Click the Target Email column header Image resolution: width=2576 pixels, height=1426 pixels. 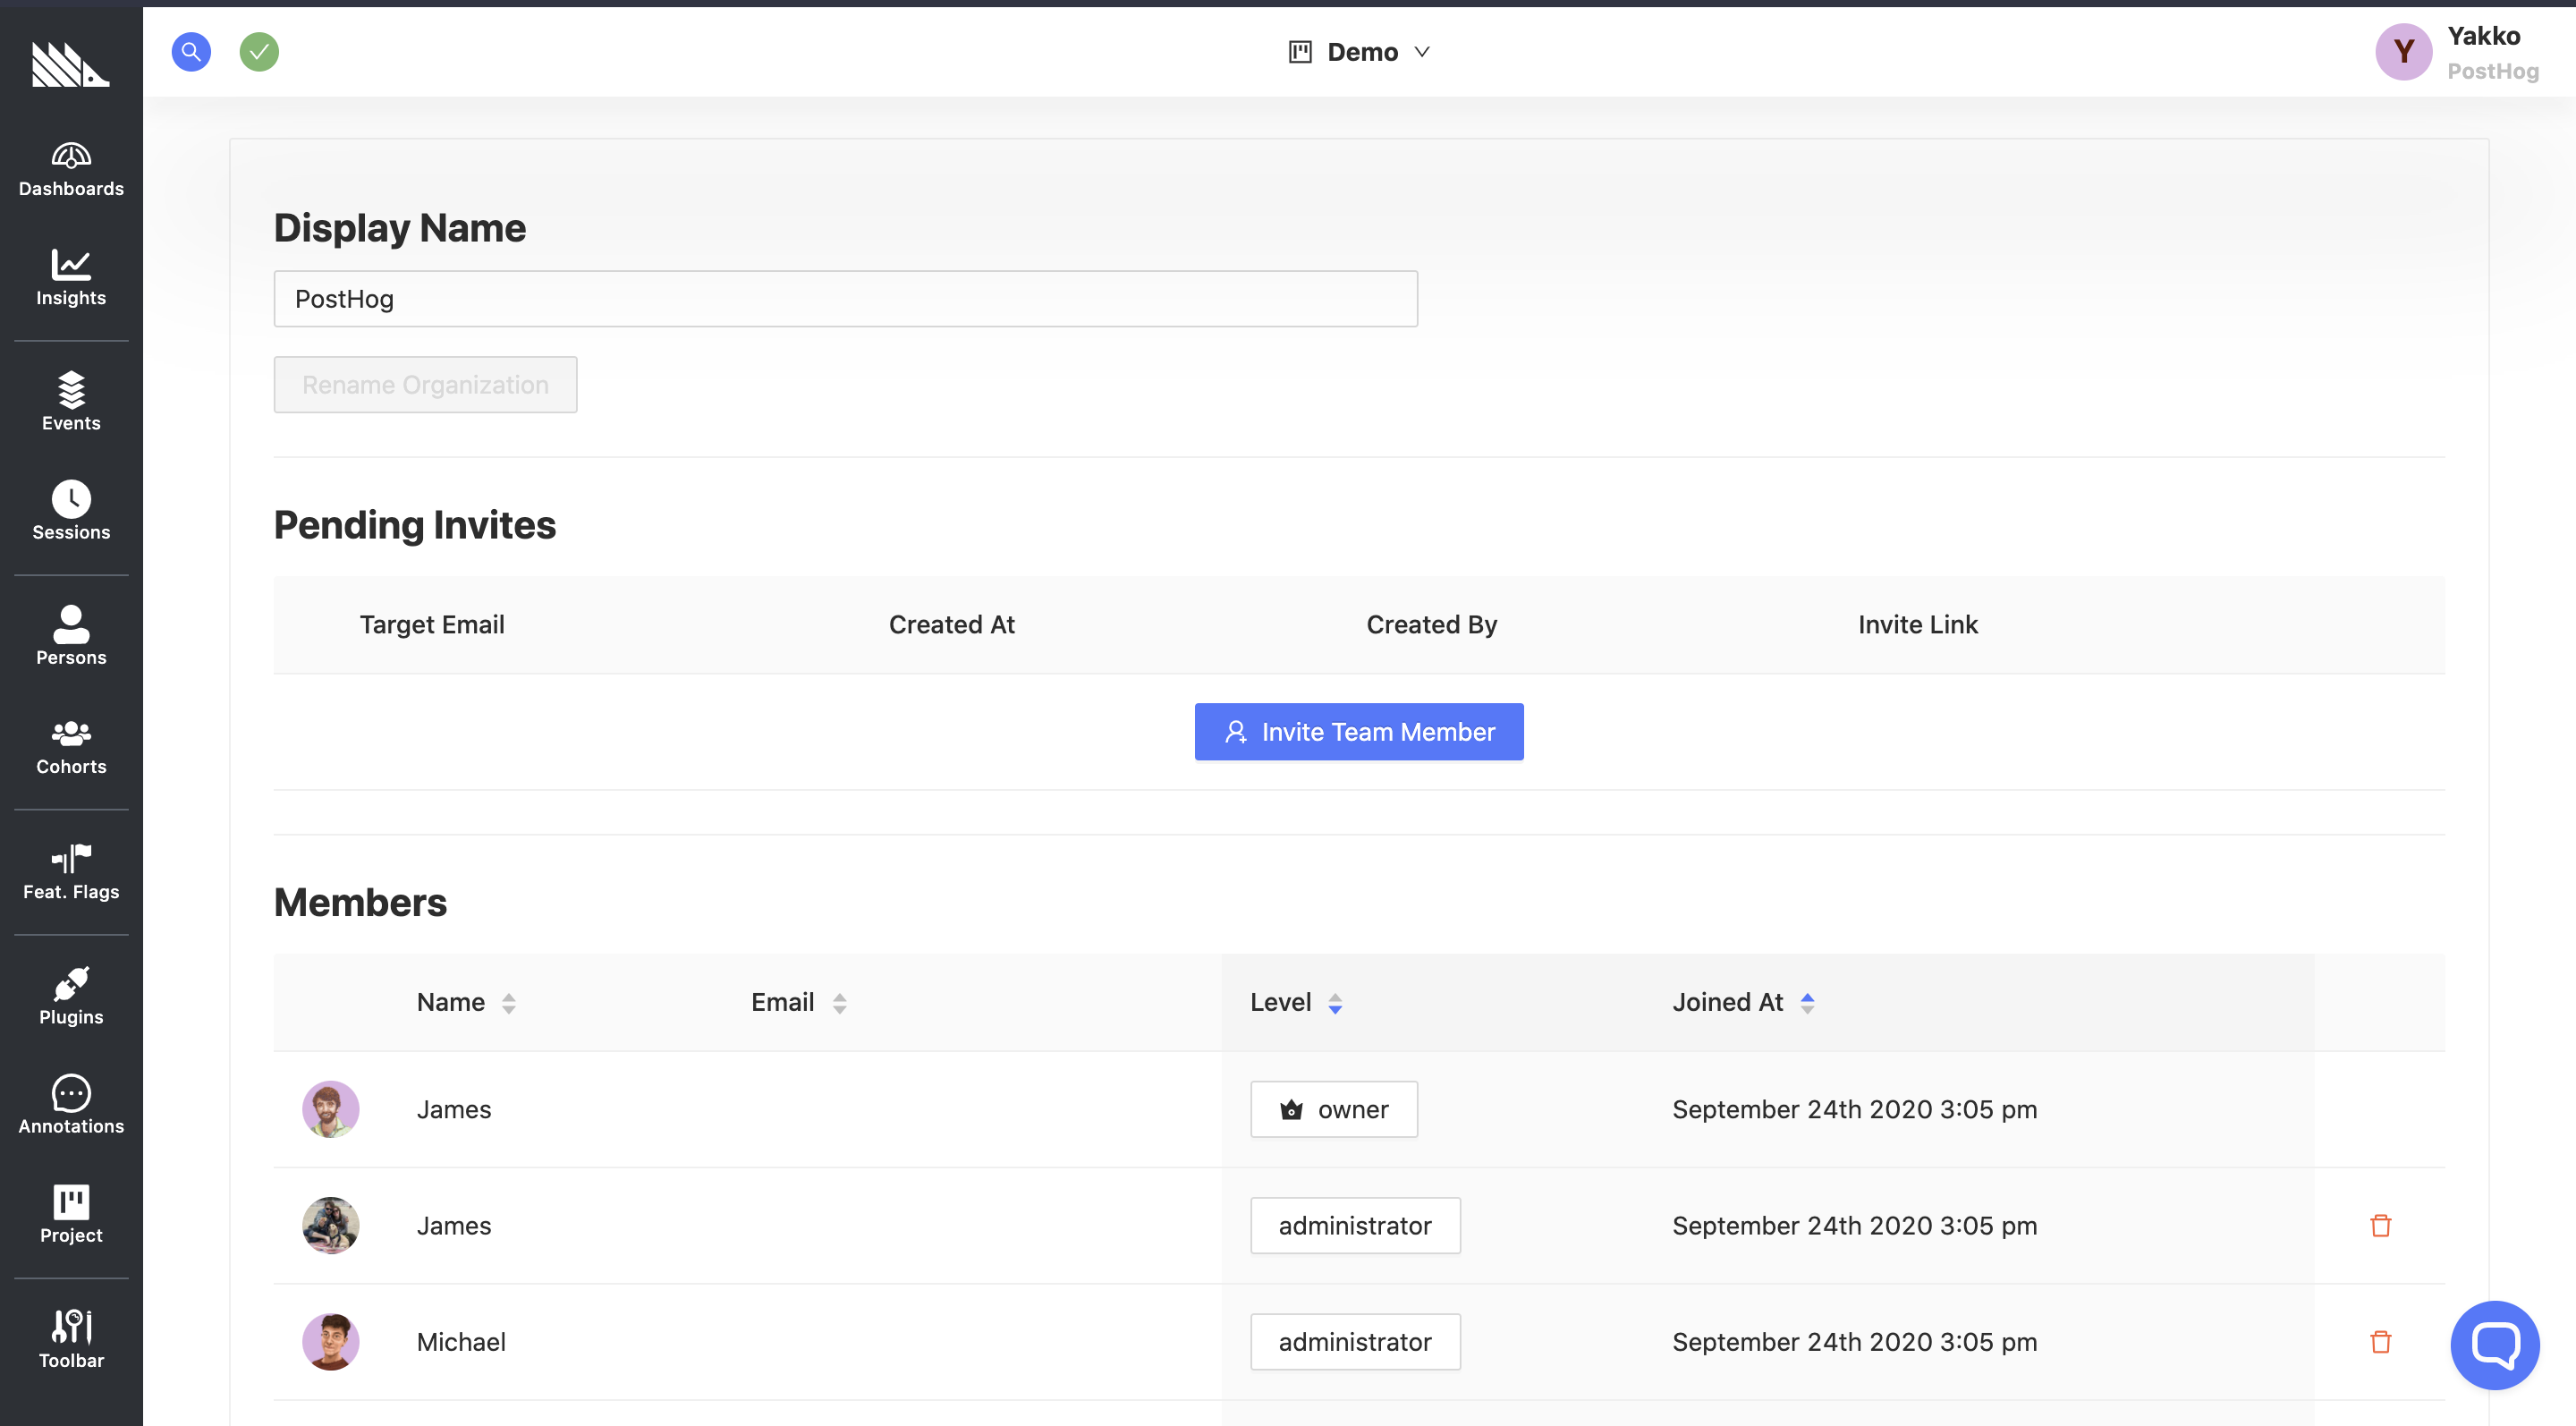432,624
